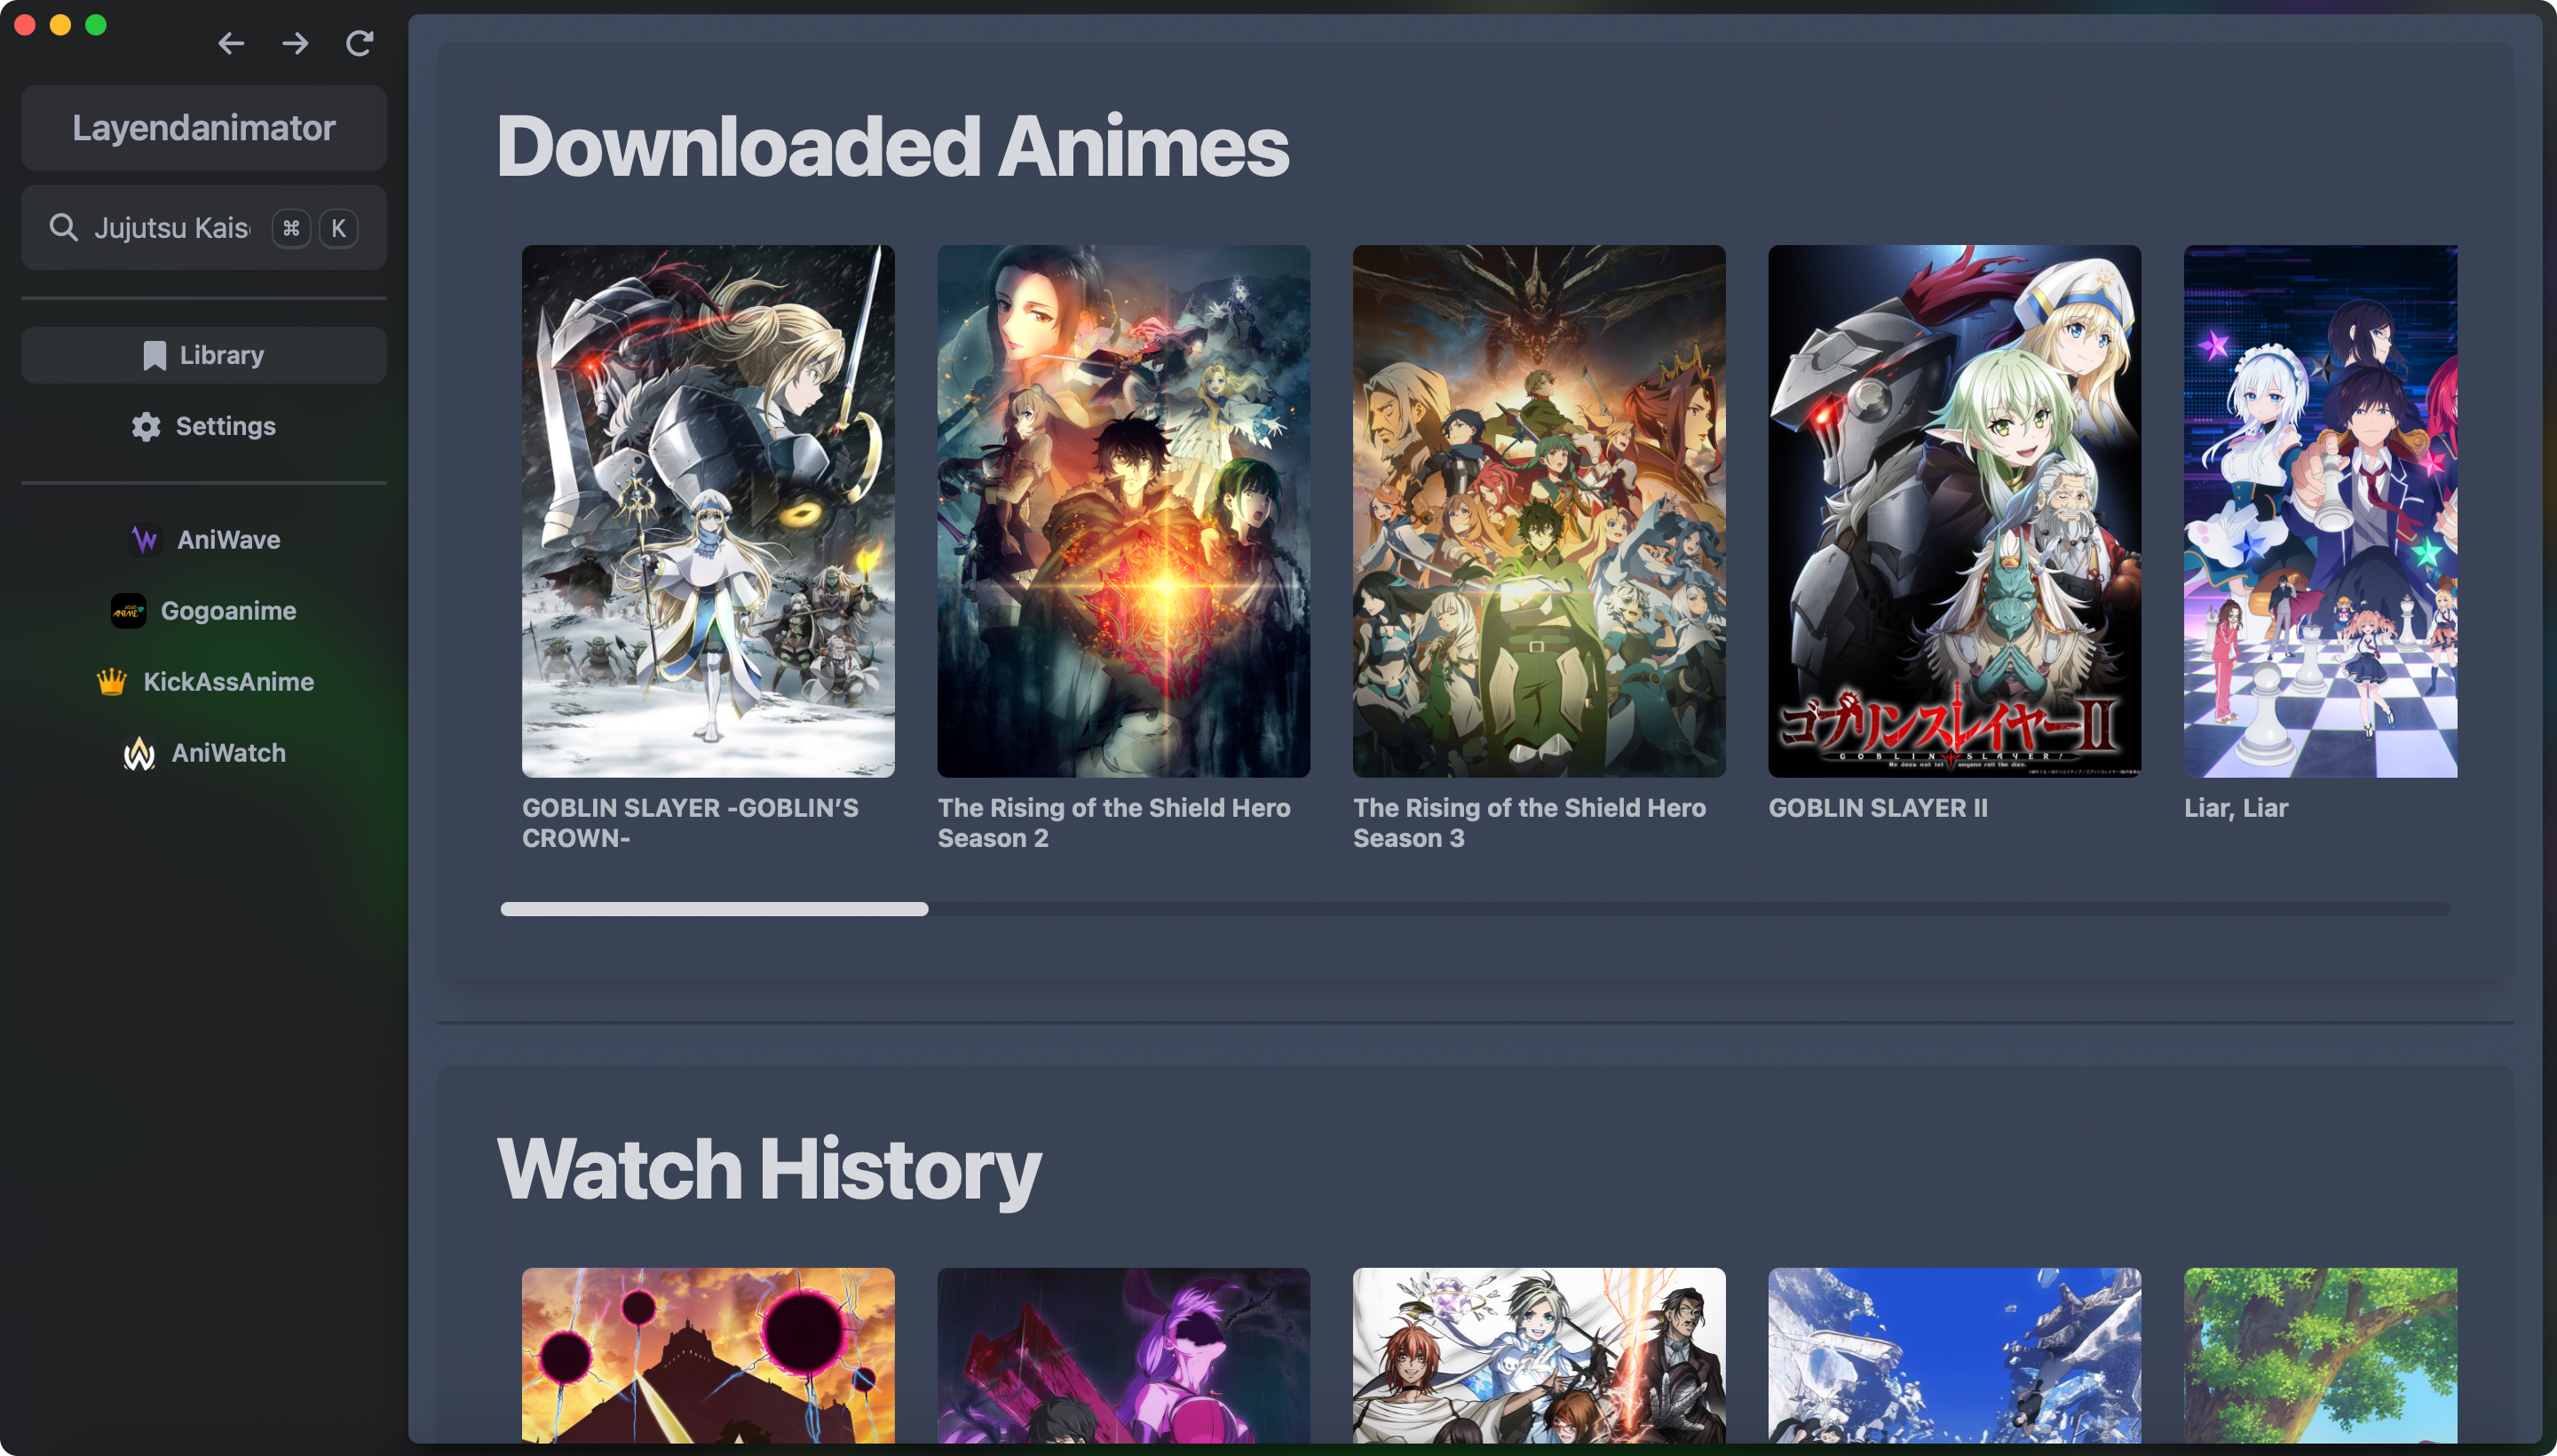Select the Gogoanime source
Image resolution: width=2557 pixels, height=1456 pixels.
(204, 611)
